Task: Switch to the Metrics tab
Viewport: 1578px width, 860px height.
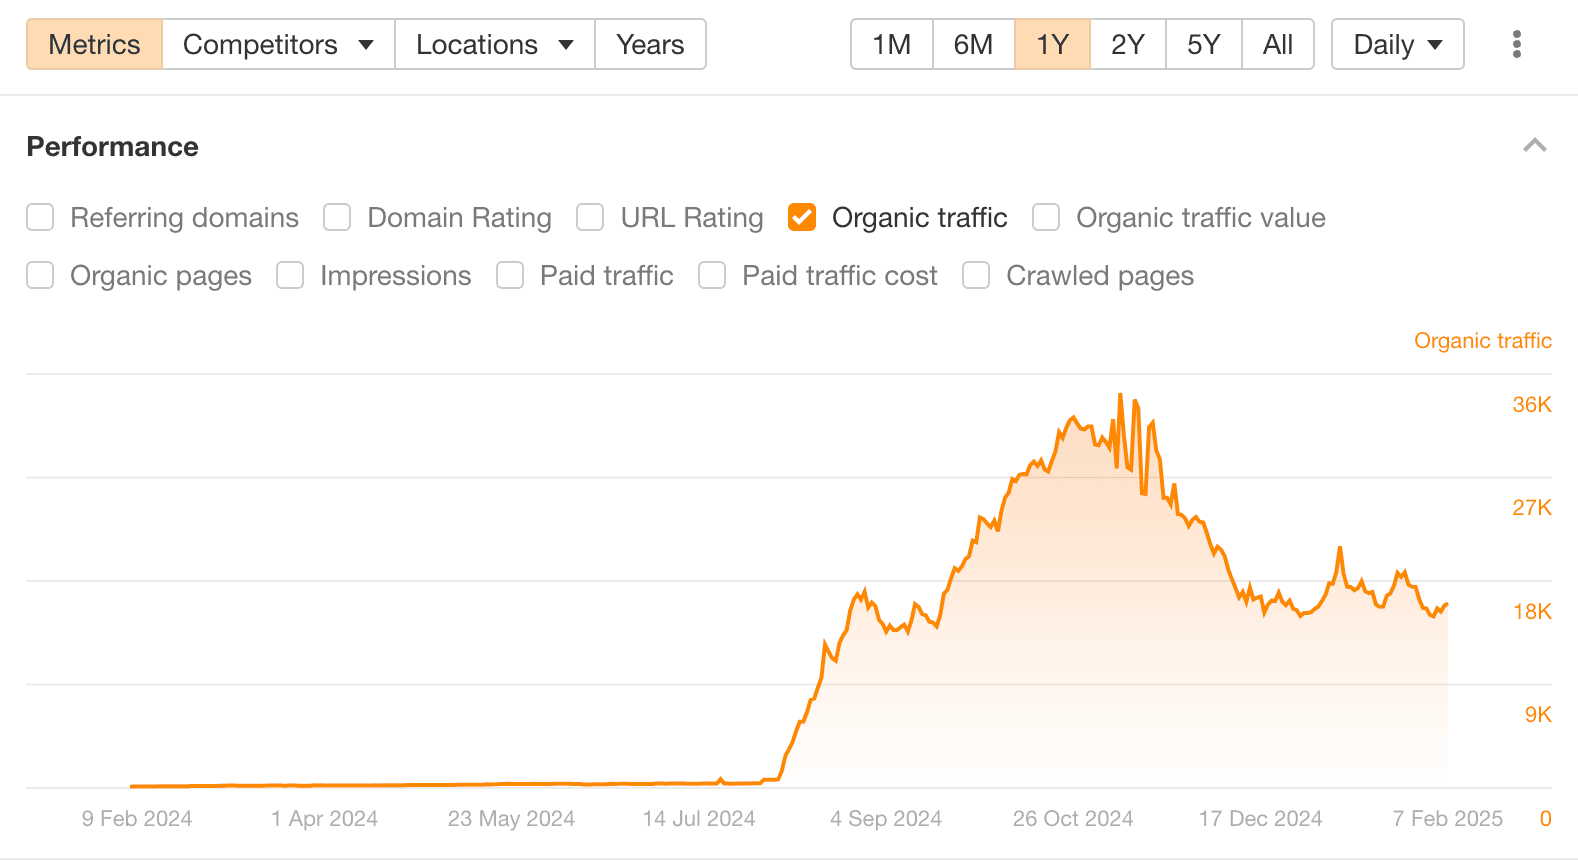Action: [x=94, y=44]
